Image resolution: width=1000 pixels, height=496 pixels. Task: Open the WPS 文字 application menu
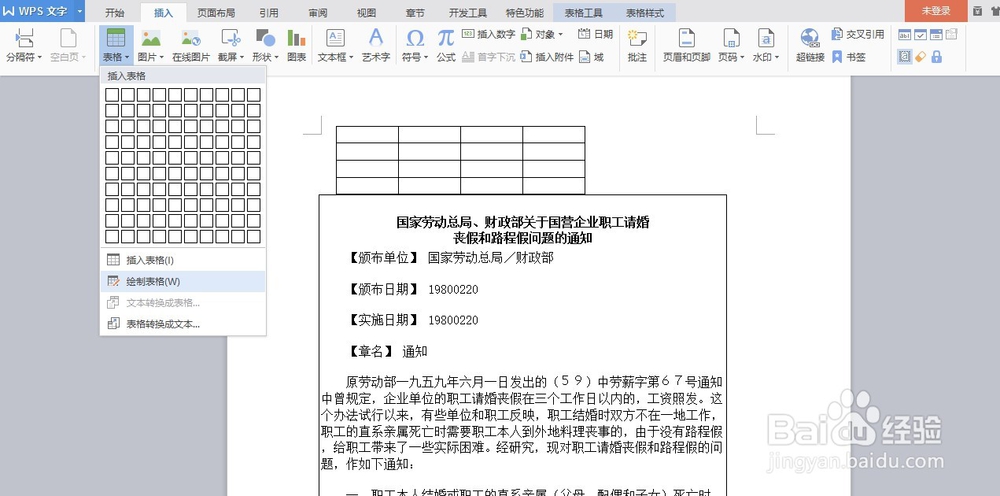coord(37,11)
